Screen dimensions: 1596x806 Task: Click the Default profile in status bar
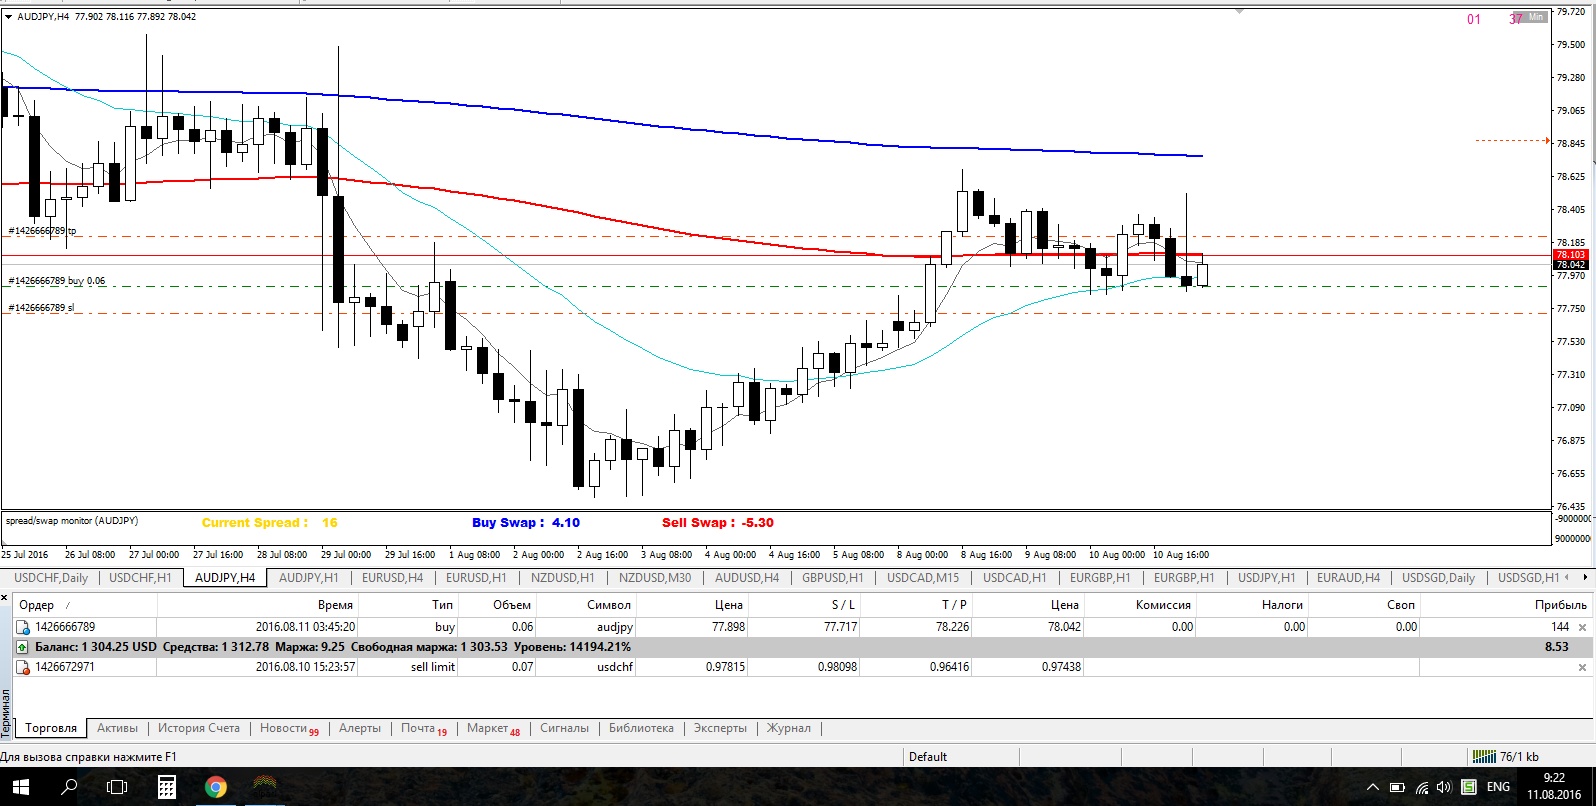(928, 757)
